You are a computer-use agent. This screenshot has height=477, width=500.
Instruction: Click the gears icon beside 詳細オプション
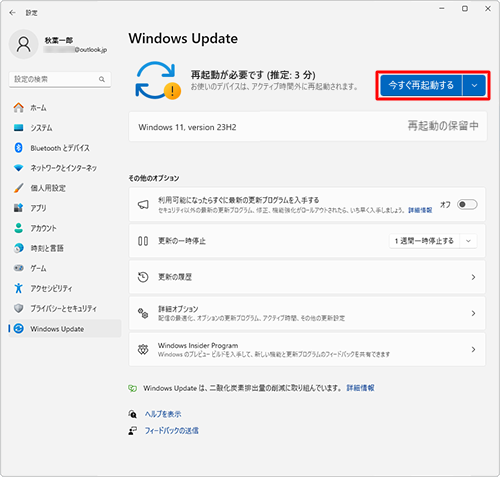(143, 313)
